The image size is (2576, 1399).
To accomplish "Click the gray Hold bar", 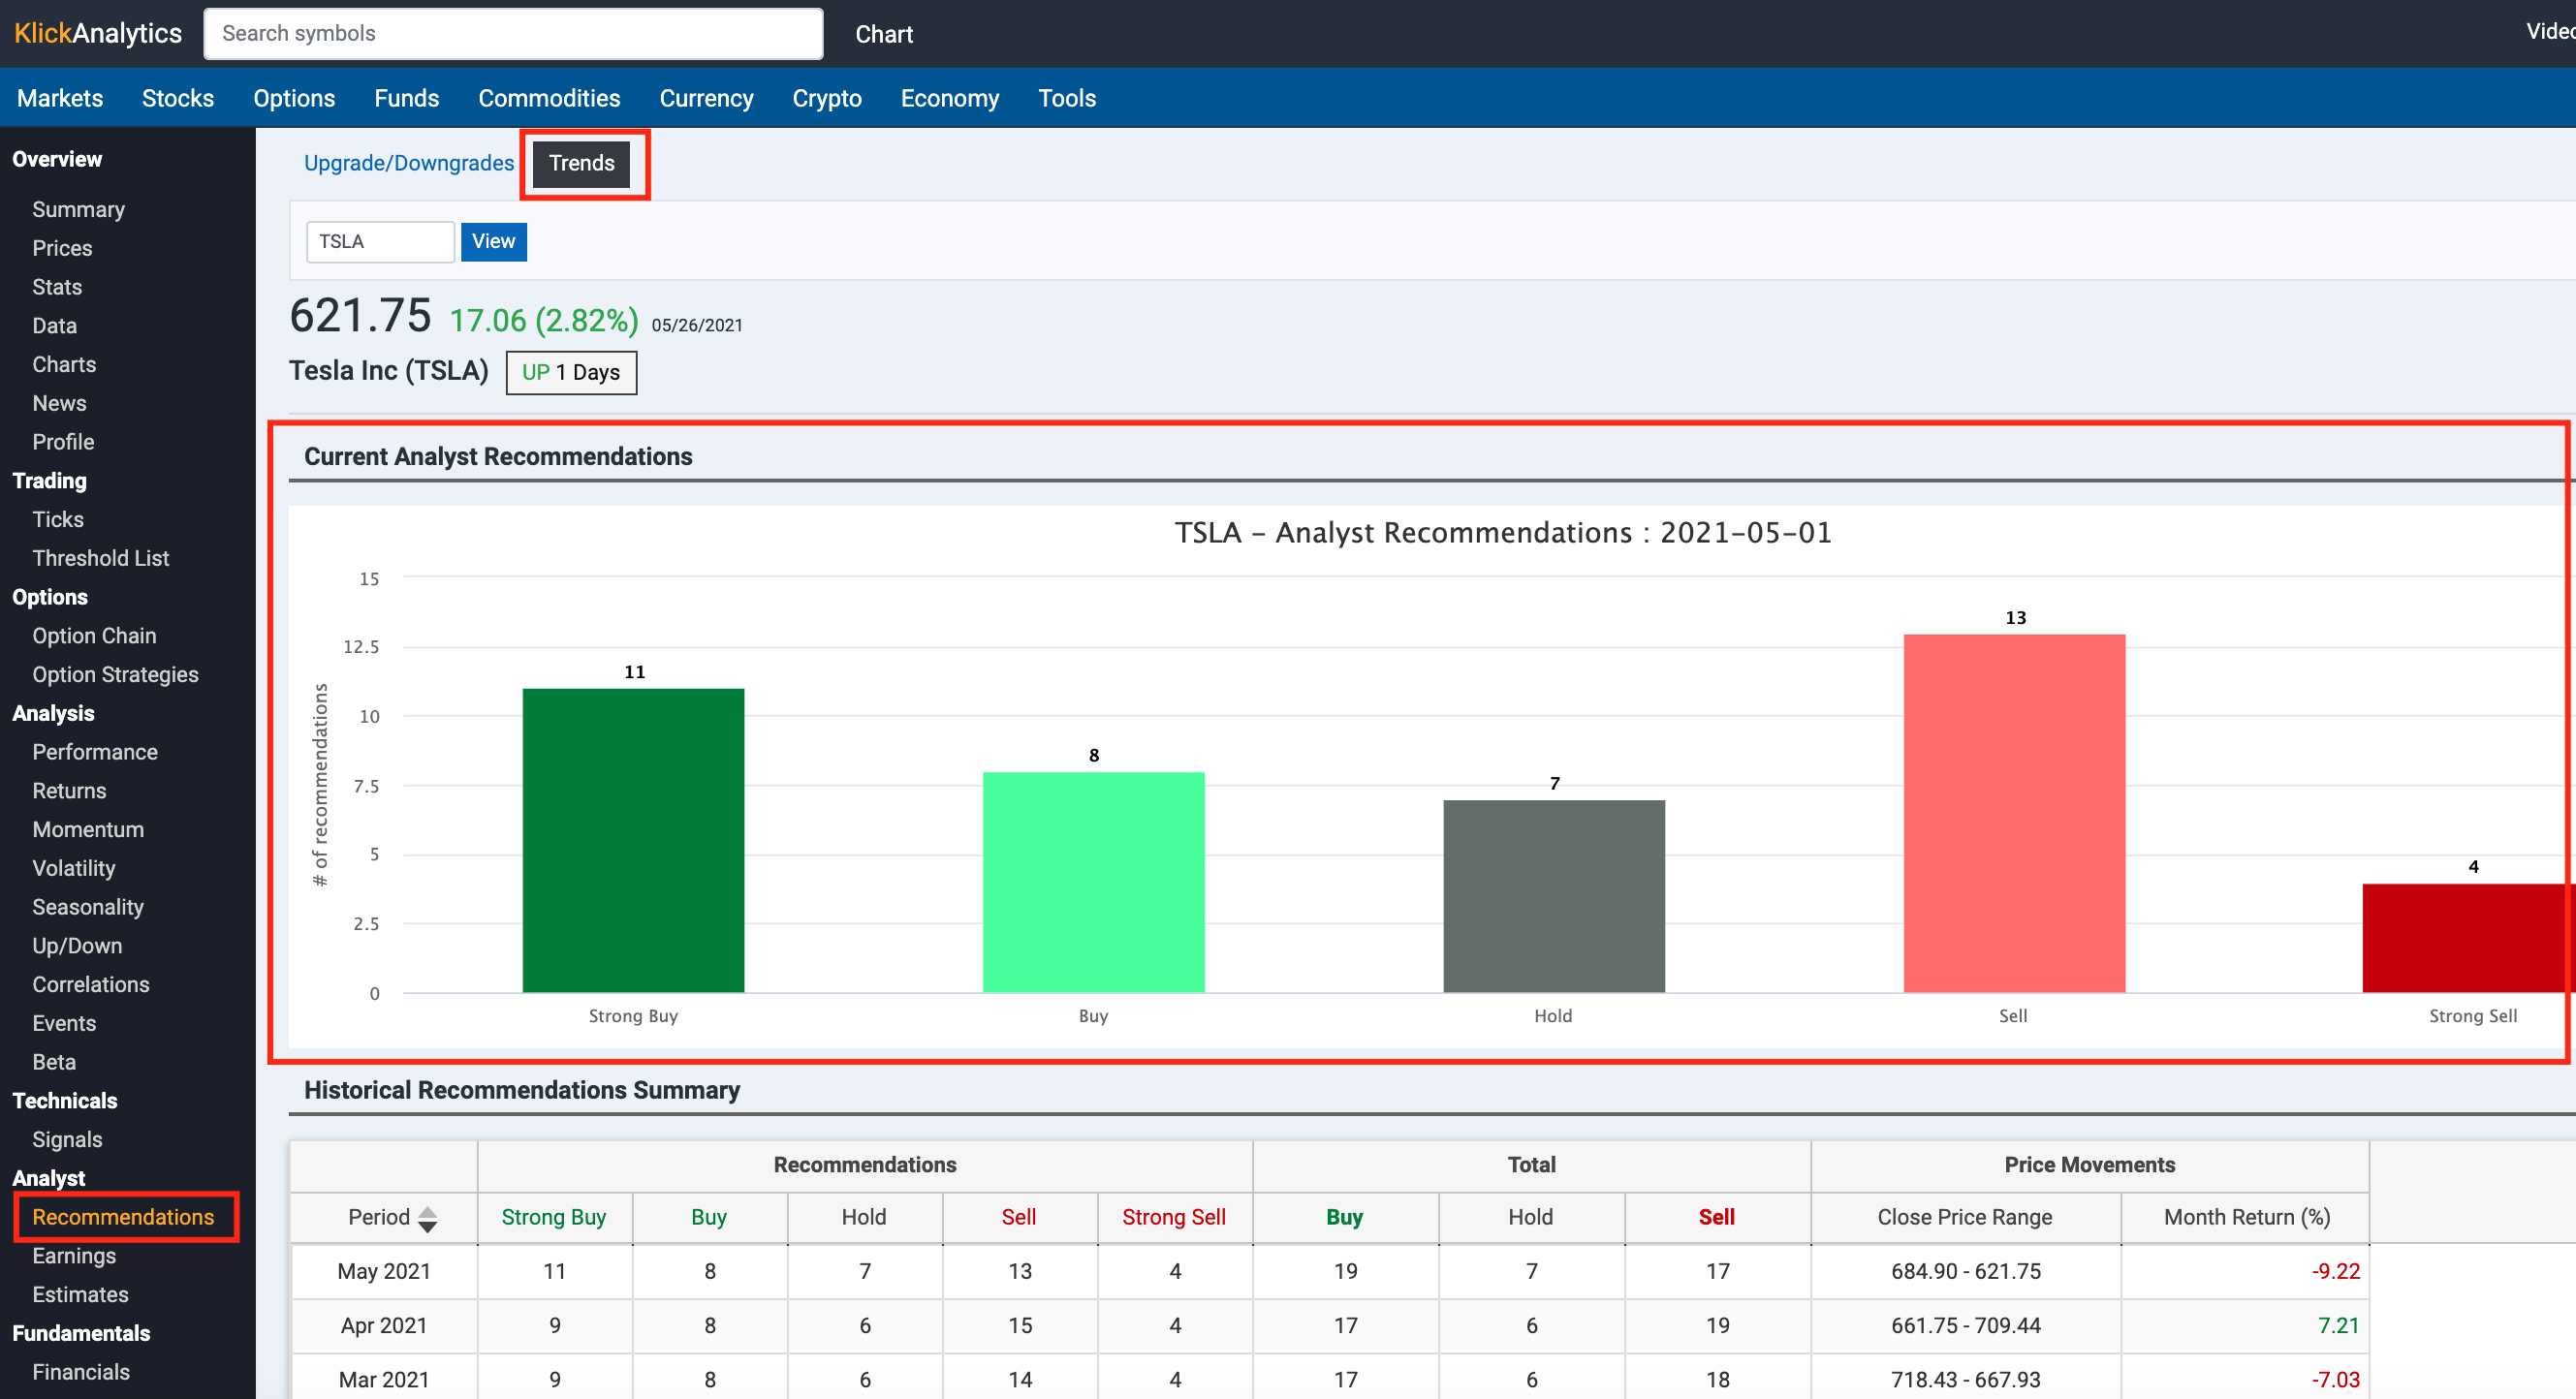I will (1554, 896).
